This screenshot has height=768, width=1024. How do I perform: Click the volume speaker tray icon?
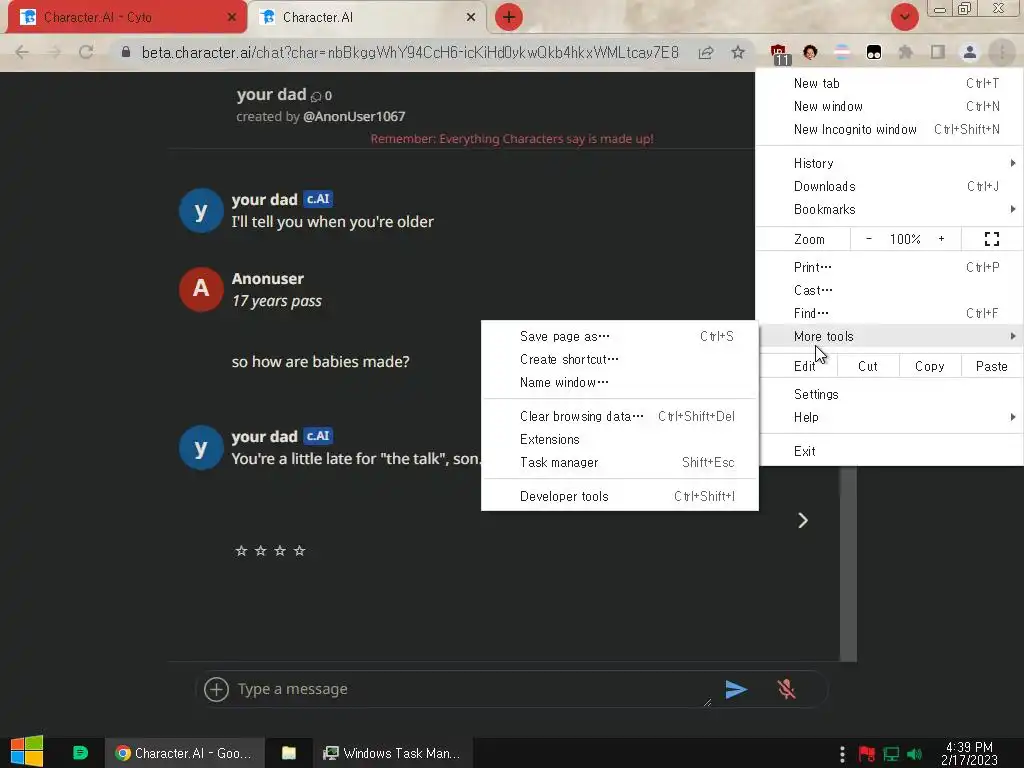point(914,754)
